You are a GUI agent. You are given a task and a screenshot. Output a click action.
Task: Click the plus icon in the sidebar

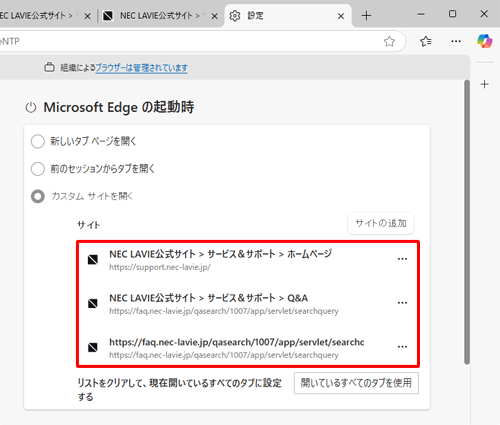(485, 84)
